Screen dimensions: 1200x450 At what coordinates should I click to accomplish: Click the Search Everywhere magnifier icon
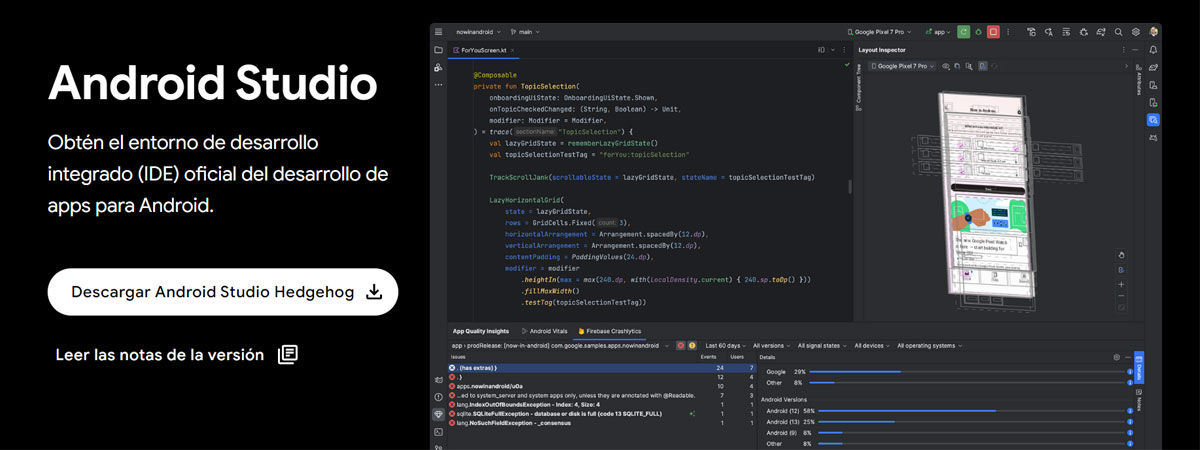1119,32
